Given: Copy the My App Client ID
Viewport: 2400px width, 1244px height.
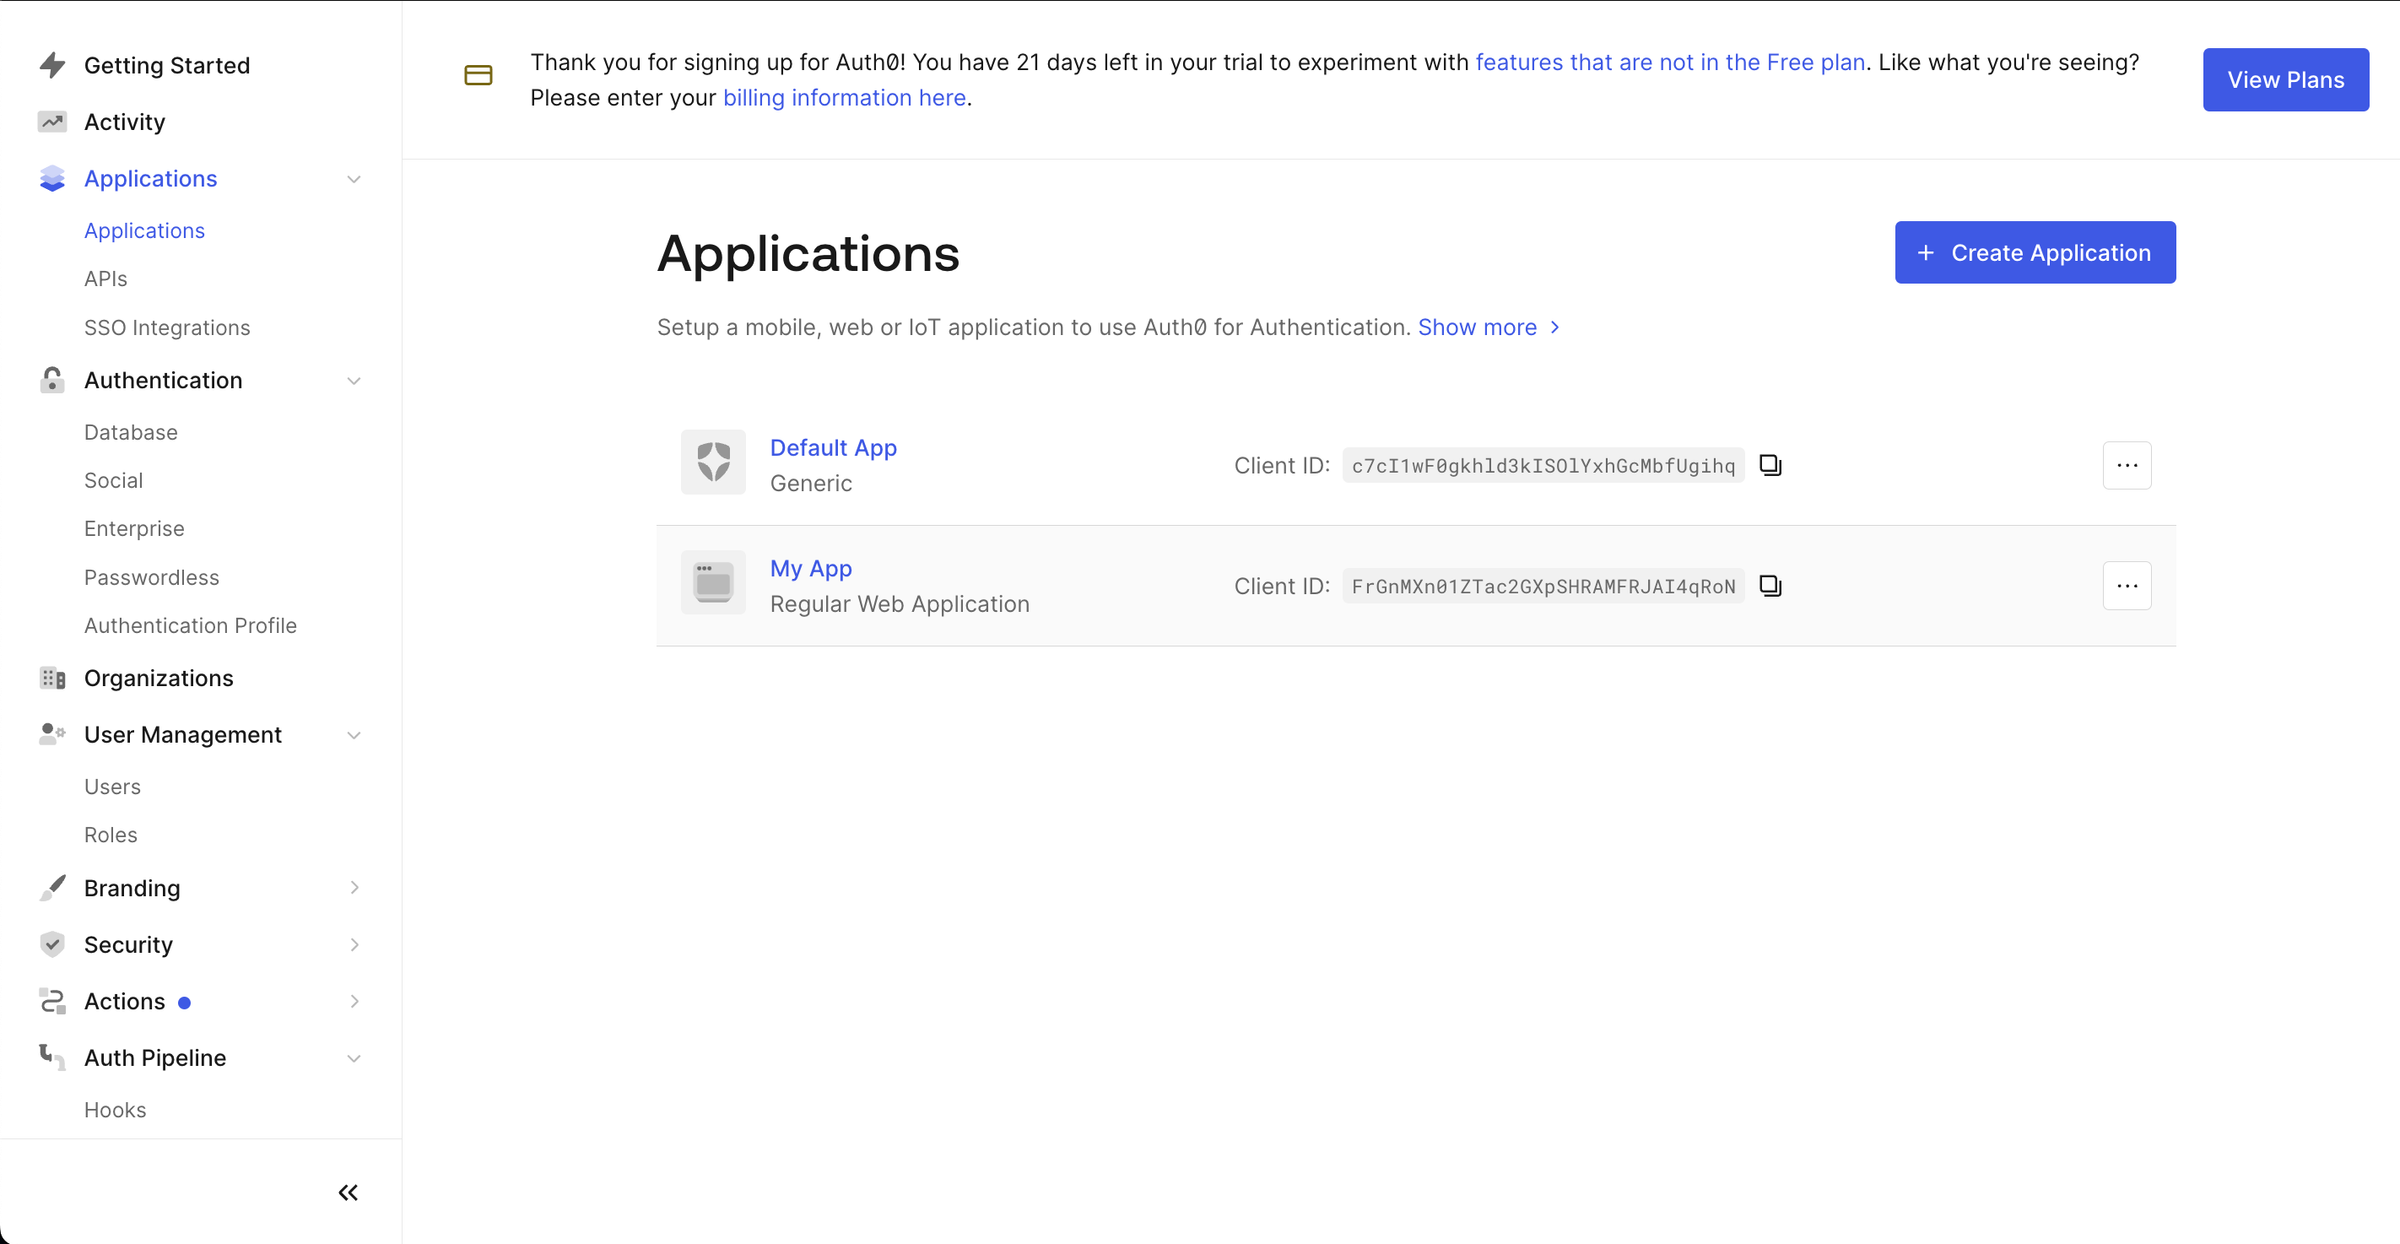Looking at the screenshot, I should point(1770,586).
